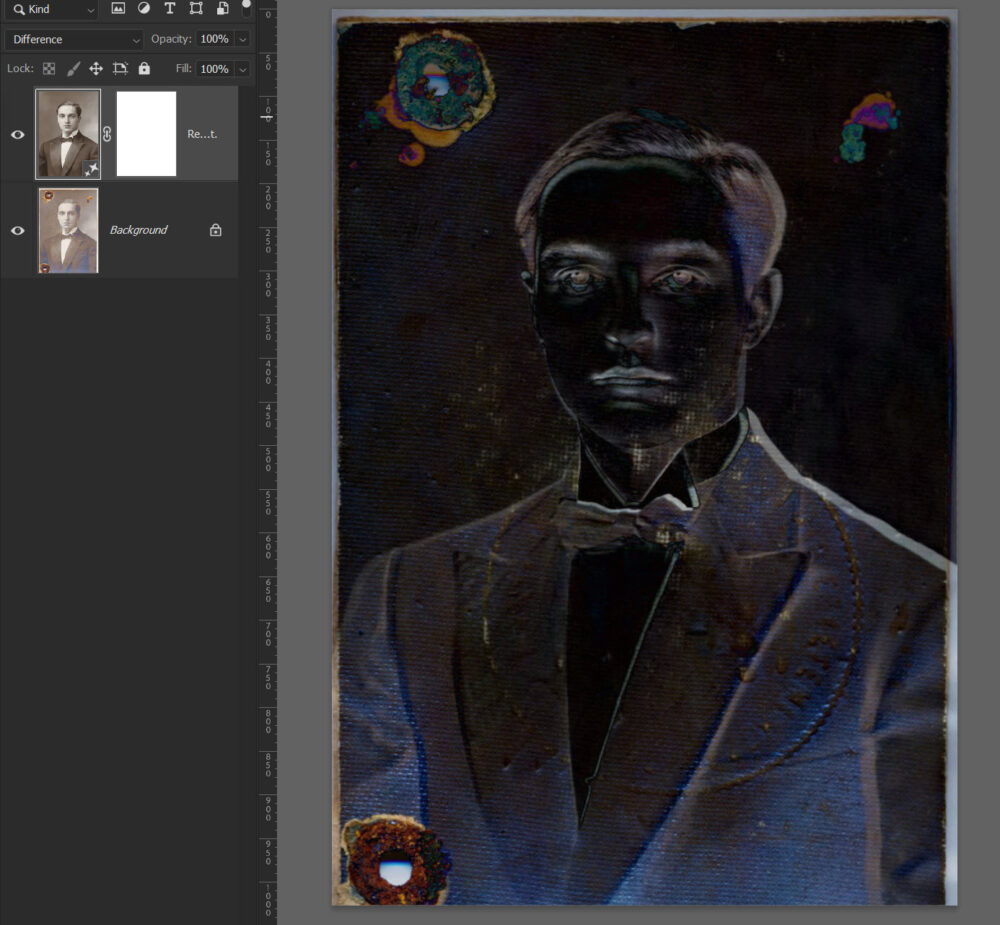Image resolution: width=1000 pixels, height=925 pixels.
Task: Select the shape layer filter icon
Action: (196, 9)
